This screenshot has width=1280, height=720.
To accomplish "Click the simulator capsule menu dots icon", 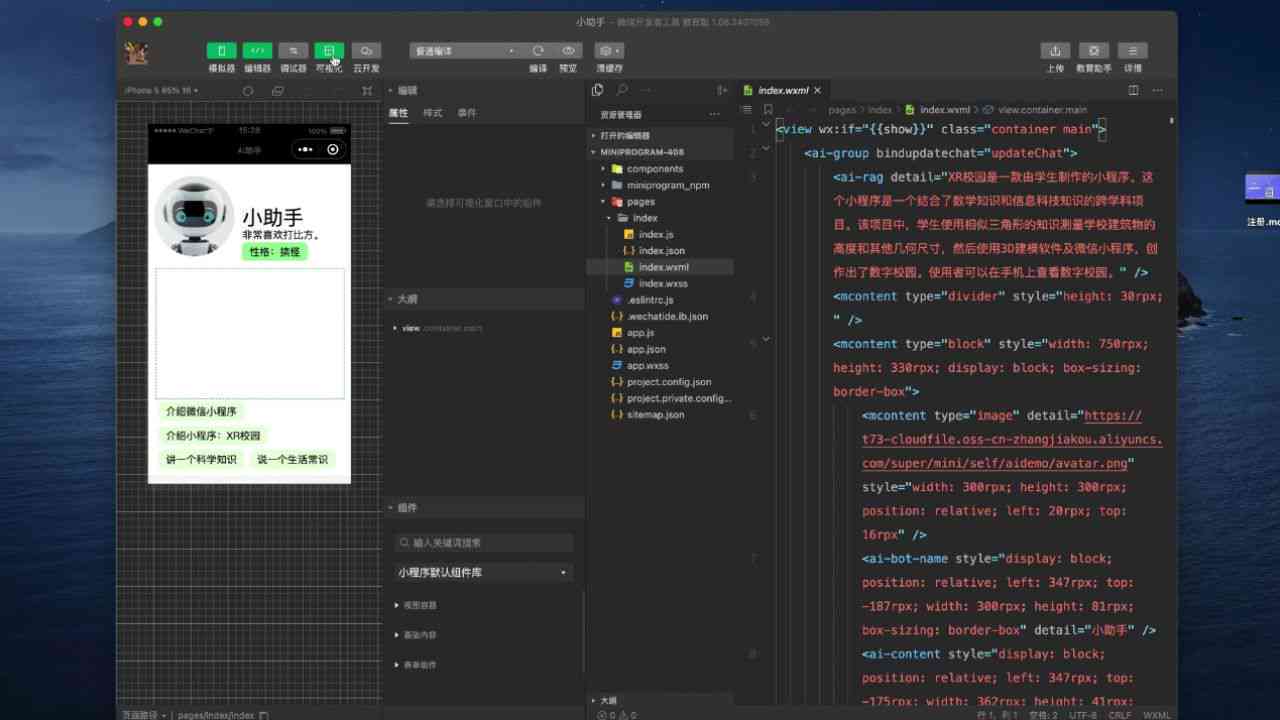I will click(306, 150).
